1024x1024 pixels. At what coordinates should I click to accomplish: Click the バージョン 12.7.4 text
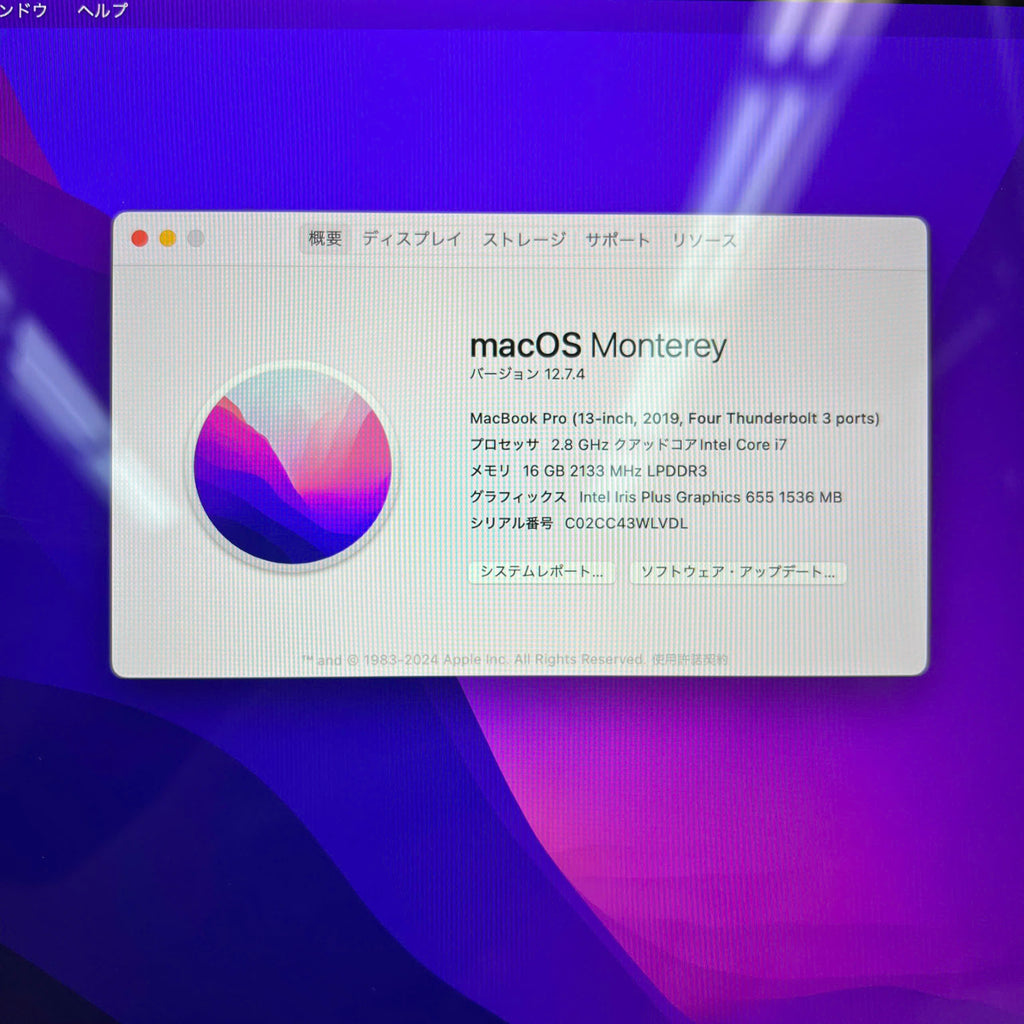[x=527, y=374]
